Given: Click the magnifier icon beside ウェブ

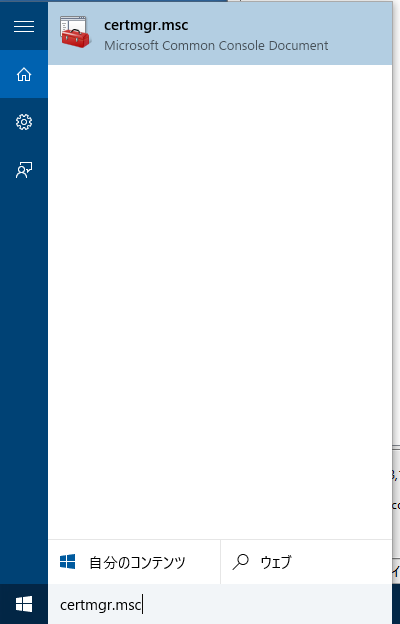Looking at the screenshot, I should tap(240, 562).
